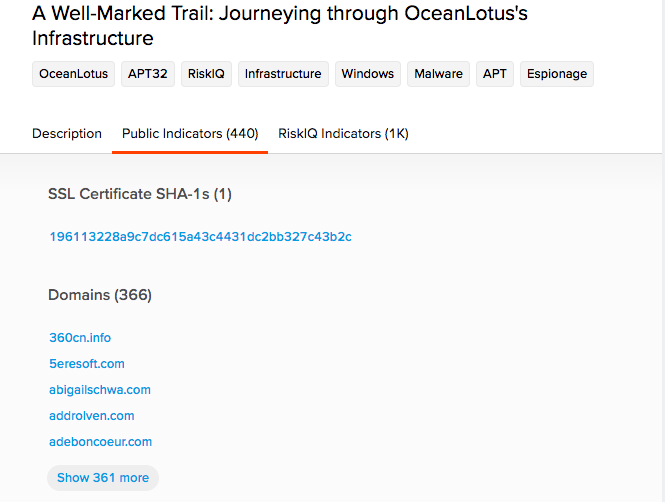Open abigailschwa.com domain link
The image size is (665, 502).
coord(100,390)
